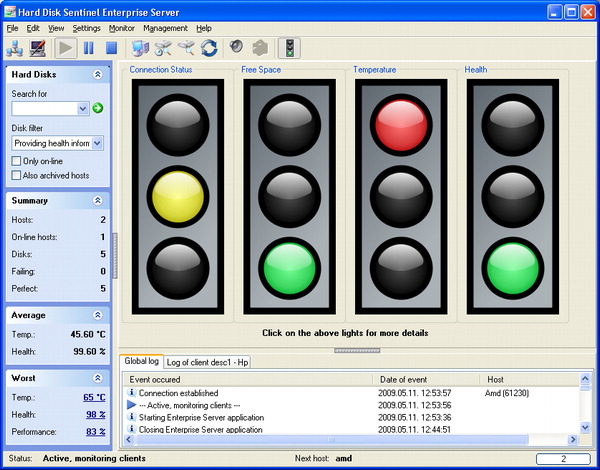This screenshot has width=600, height=470.
Task: Collapse the Hard Disks panel
Action: coord(98,74)
